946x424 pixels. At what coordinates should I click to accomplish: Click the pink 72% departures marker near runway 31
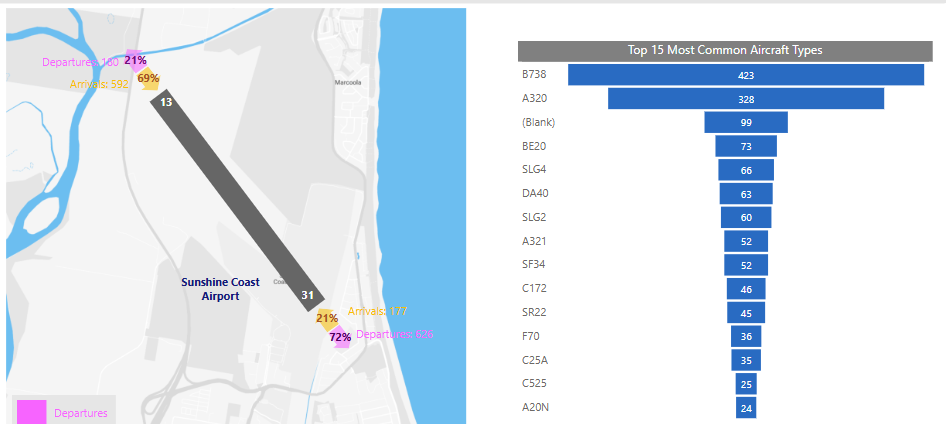click(x=340, y=337)
